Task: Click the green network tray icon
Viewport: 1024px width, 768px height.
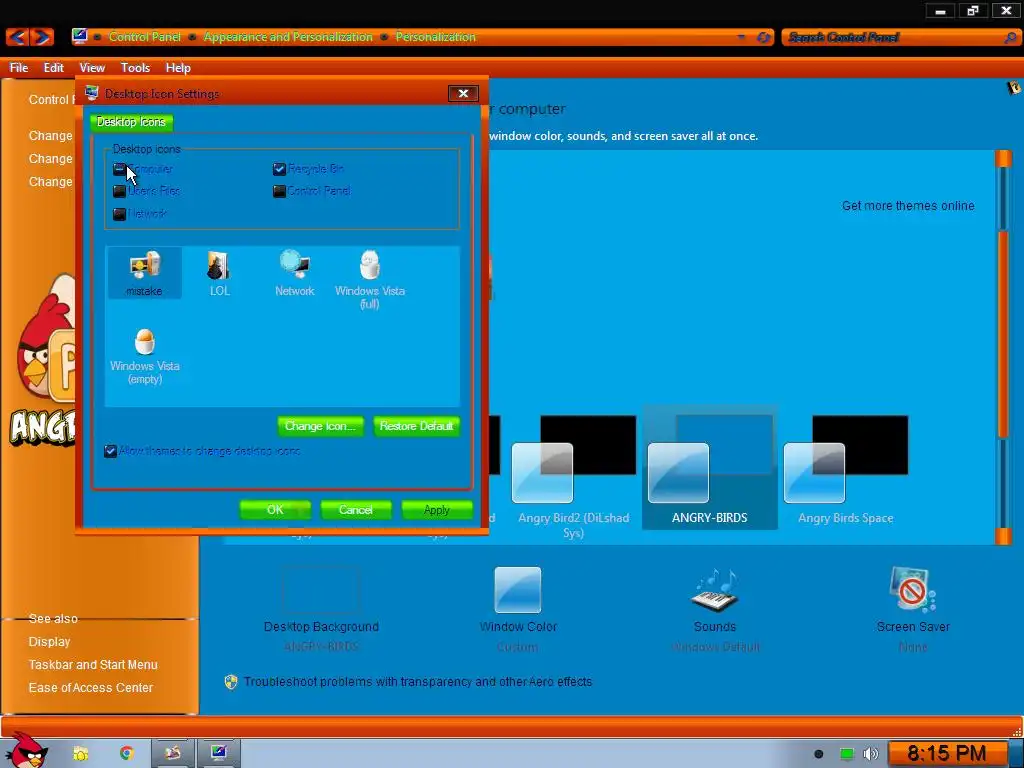Action: 846,754
